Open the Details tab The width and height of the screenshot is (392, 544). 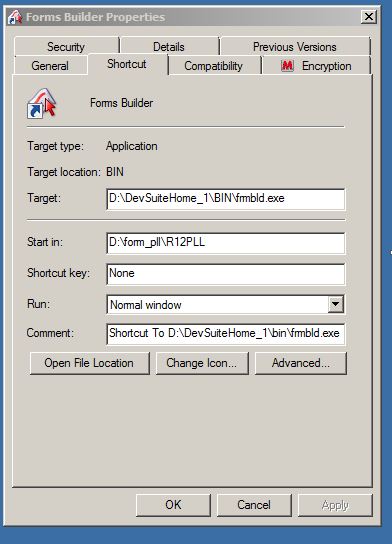click(x=169, y=46)
